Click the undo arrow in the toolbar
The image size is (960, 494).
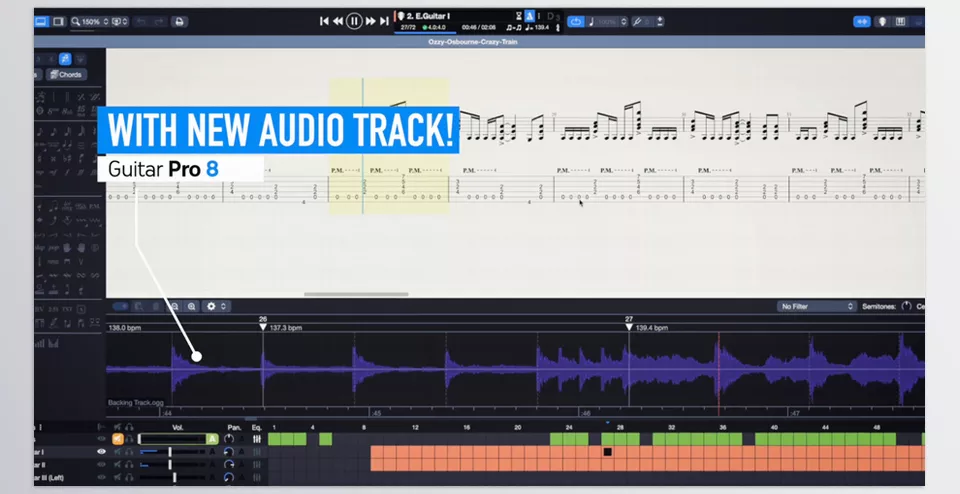(141, 21)
